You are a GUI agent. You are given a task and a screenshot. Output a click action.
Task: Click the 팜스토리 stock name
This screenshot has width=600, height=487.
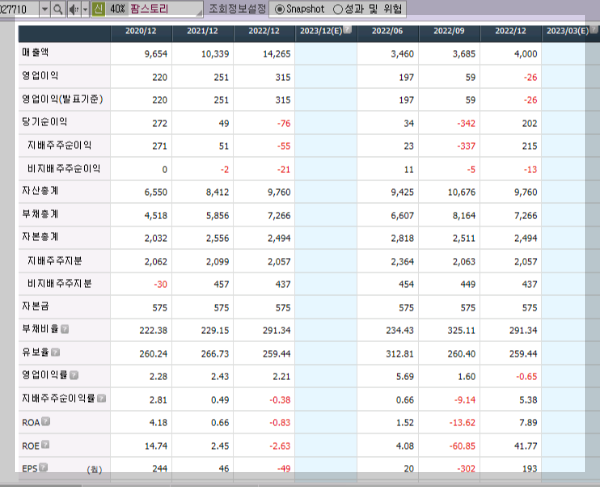[149, 9]
